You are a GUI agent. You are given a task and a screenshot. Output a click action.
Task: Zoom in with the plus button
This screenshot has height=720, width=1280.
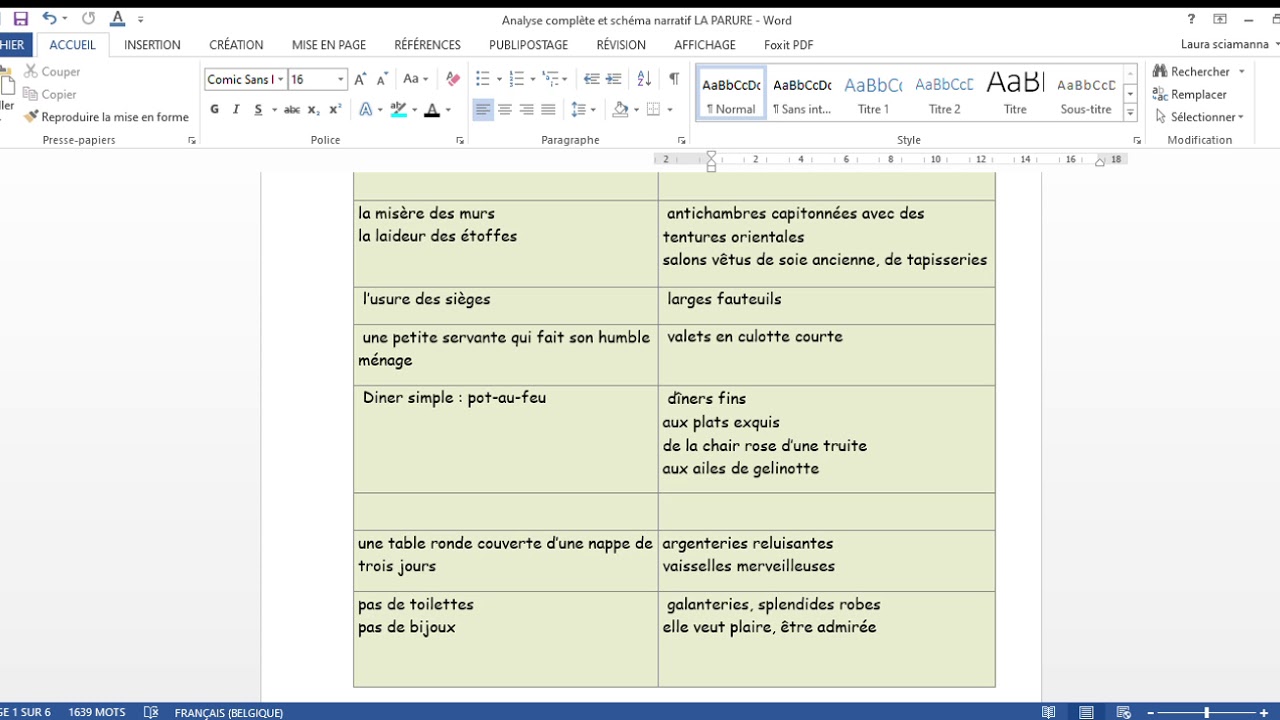(x=1264, y=712)
